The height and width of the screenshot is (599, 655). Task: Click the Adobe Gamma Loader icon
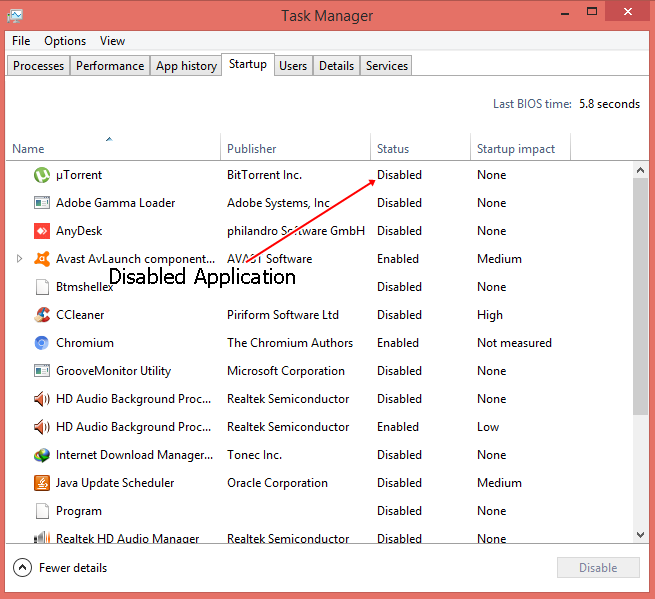click(x=42, y=203)
